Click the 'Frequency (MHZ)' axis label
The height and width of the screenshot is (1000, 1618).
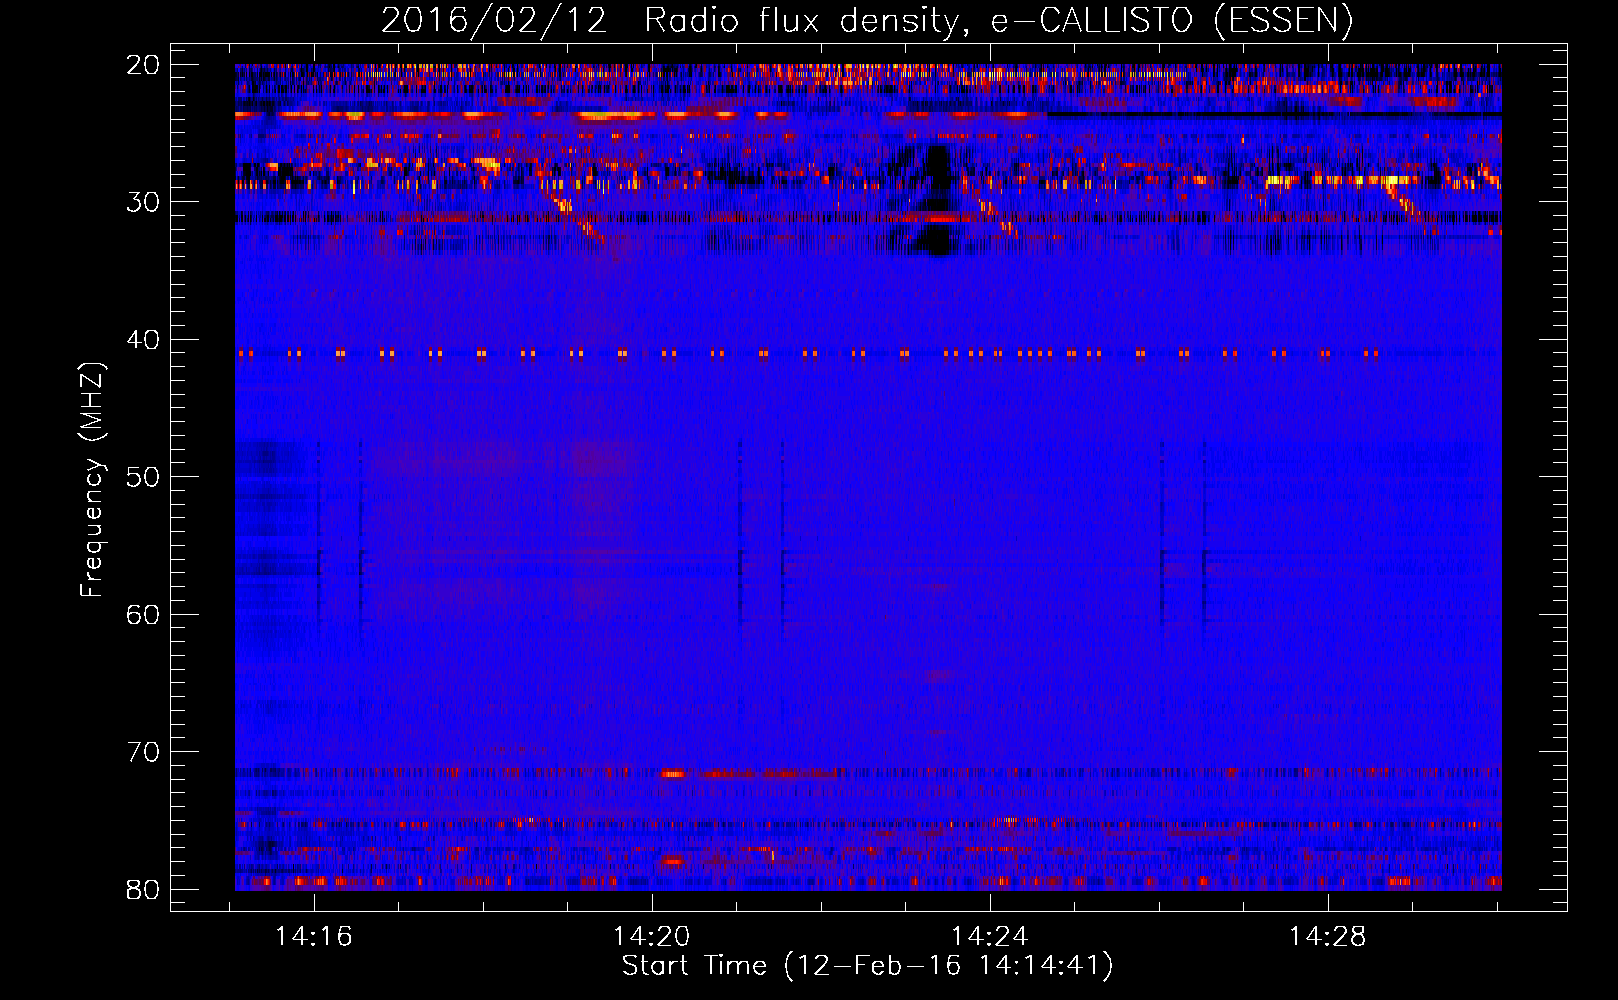pyautogui.click(x=92, y=480)
